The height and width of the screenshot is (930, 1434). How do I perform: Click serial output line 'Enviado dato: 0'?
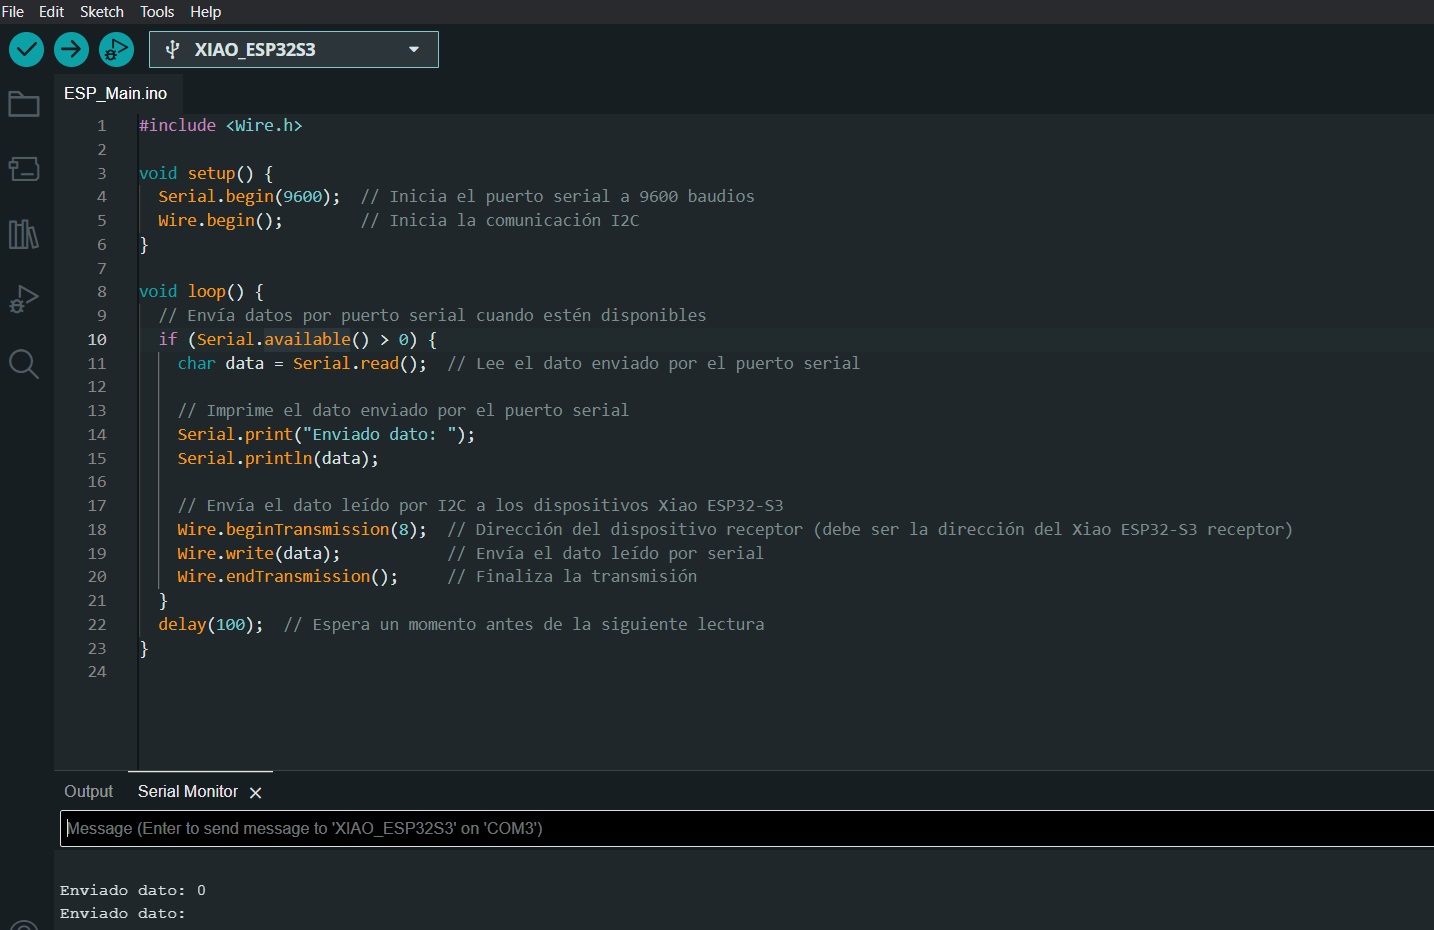click(x=133, y=890)
